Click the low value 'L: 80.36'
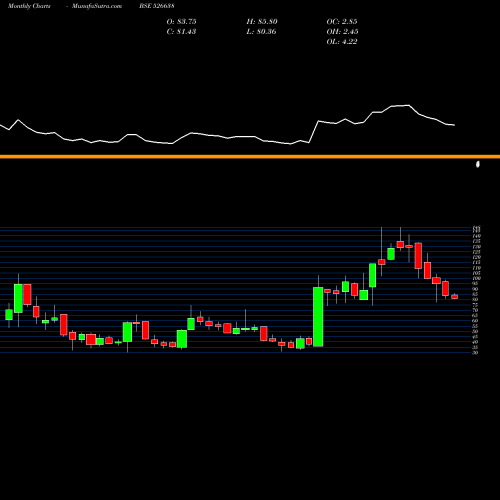 click(261, 32)
